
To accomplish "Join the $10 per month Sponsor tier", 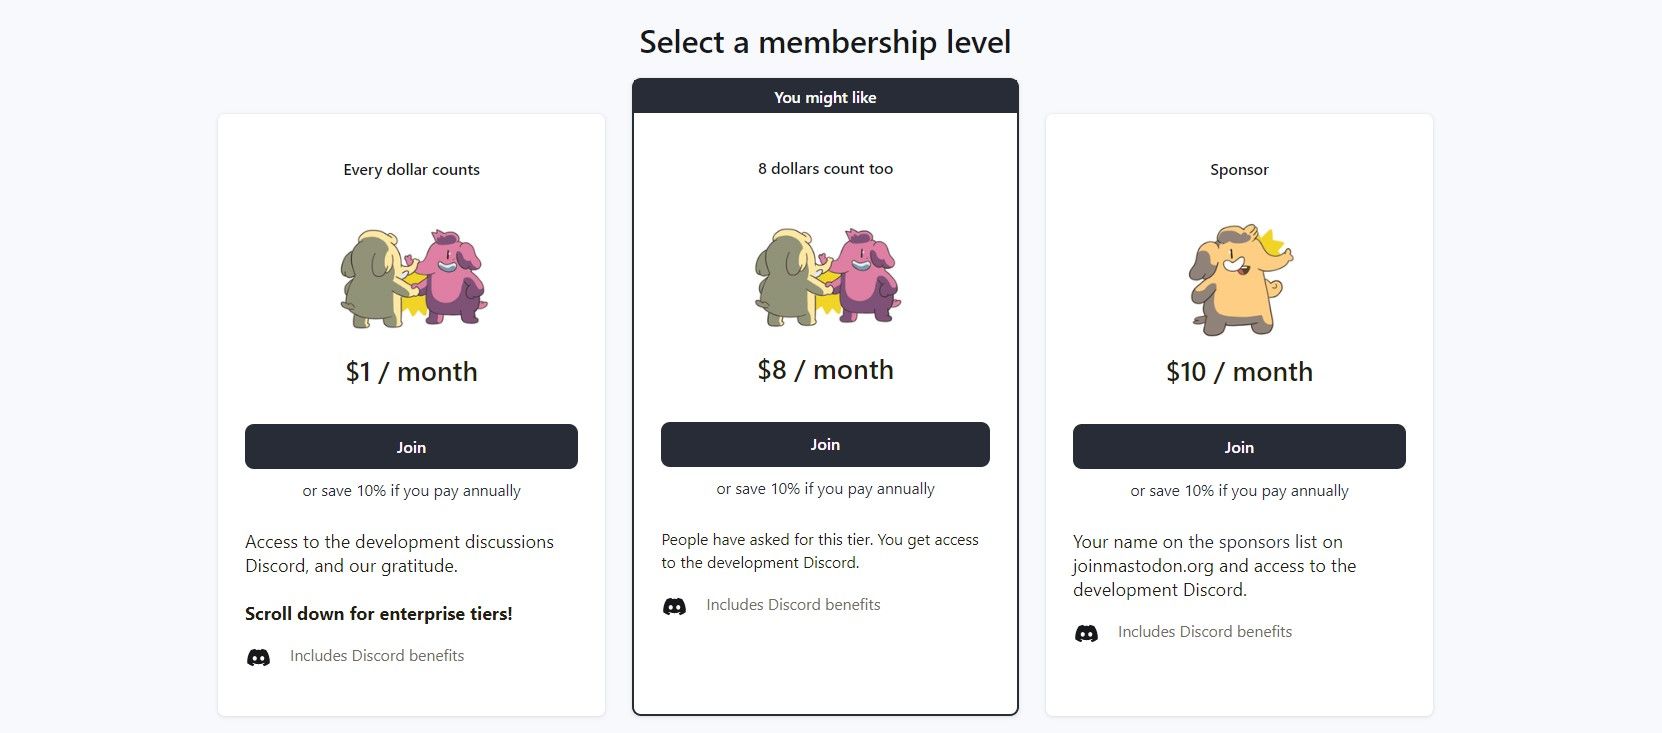I will point(1239,447).
